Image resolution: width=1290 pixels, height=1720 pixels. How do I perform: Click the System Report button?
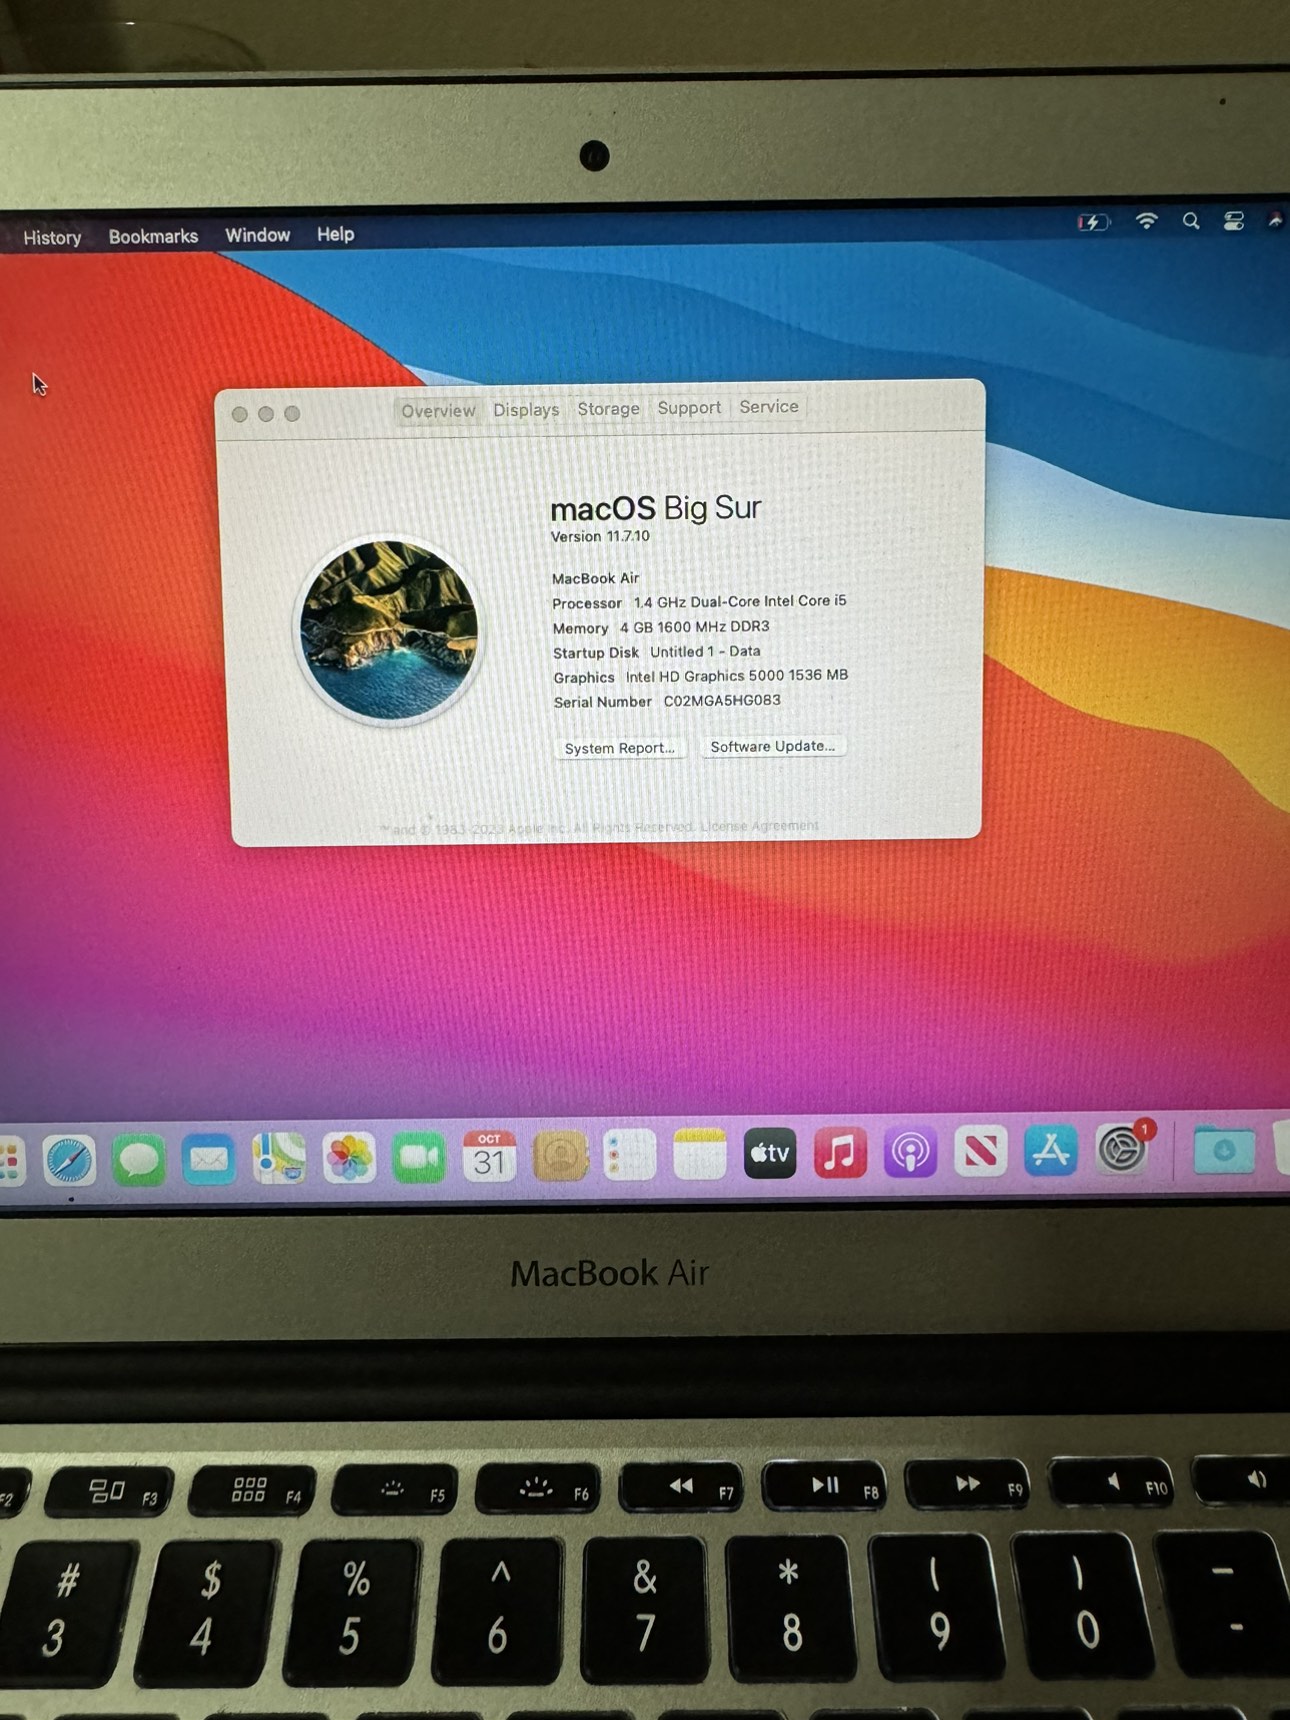(620, 748)
